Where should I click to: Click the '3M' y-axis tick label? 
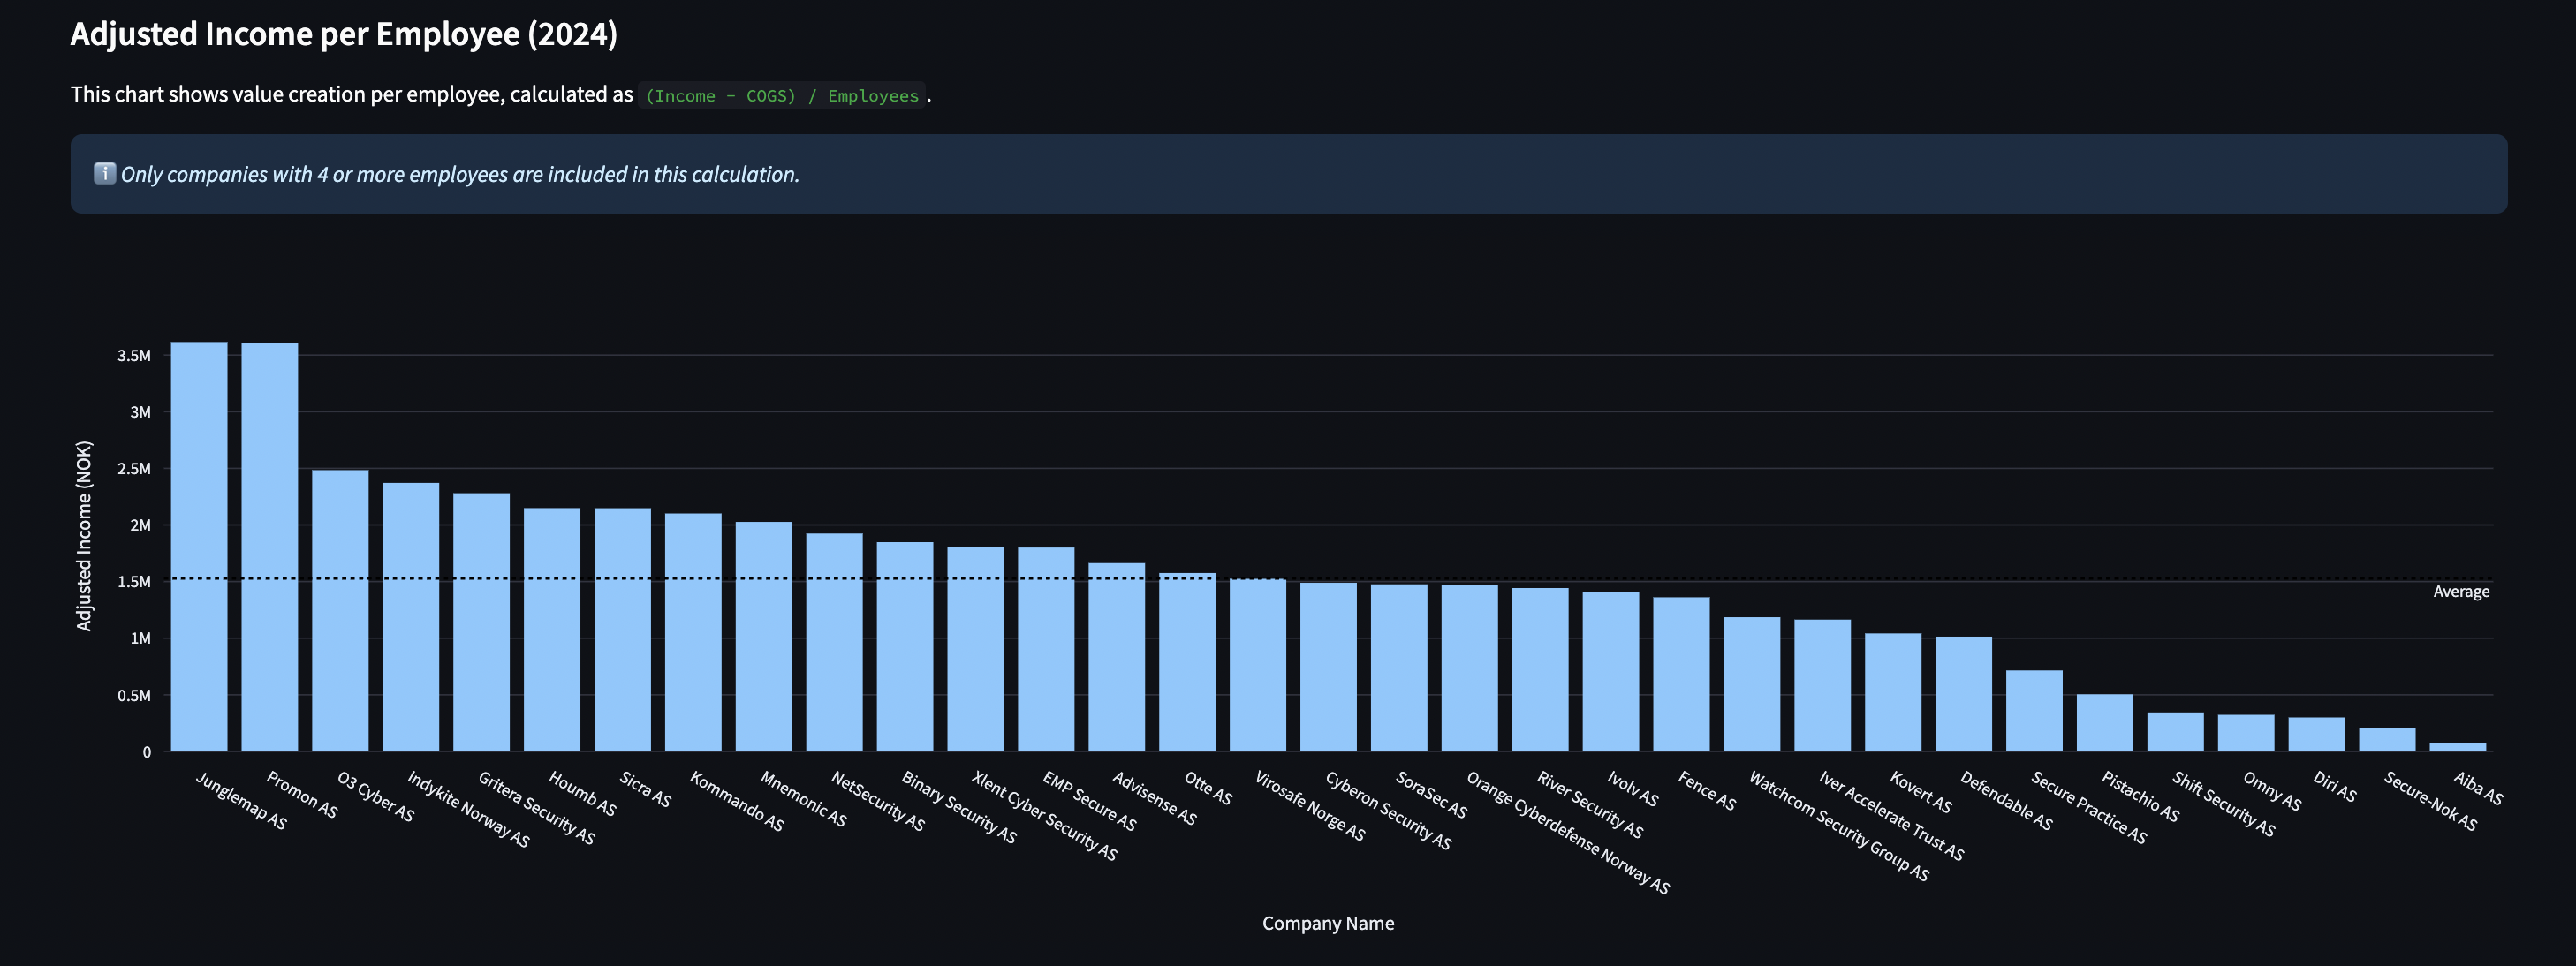click(x=140, y=412)
